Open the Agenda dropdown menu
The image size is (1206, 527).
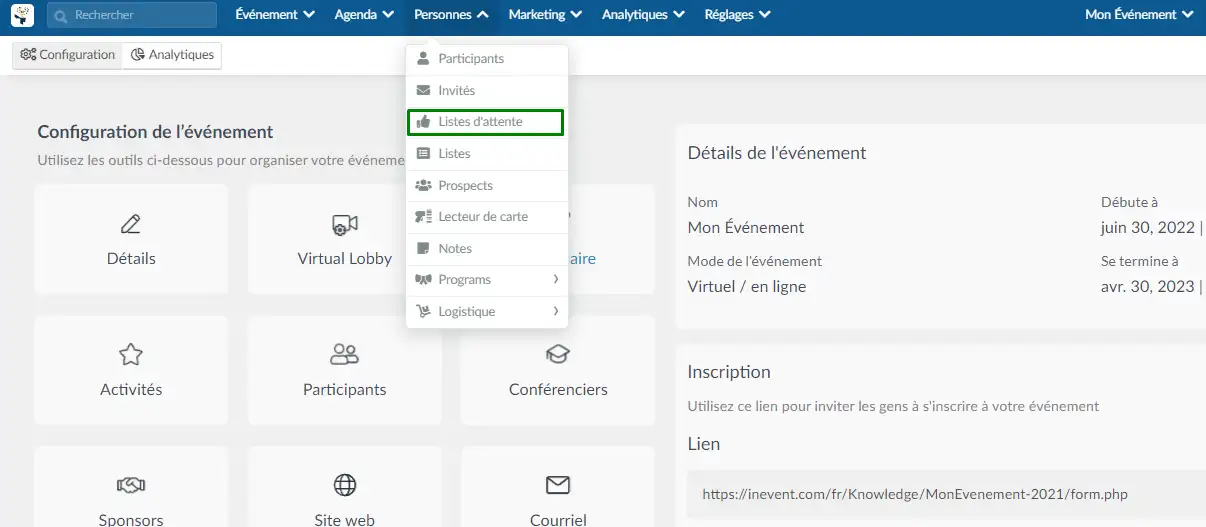click(x=364, y=15)
